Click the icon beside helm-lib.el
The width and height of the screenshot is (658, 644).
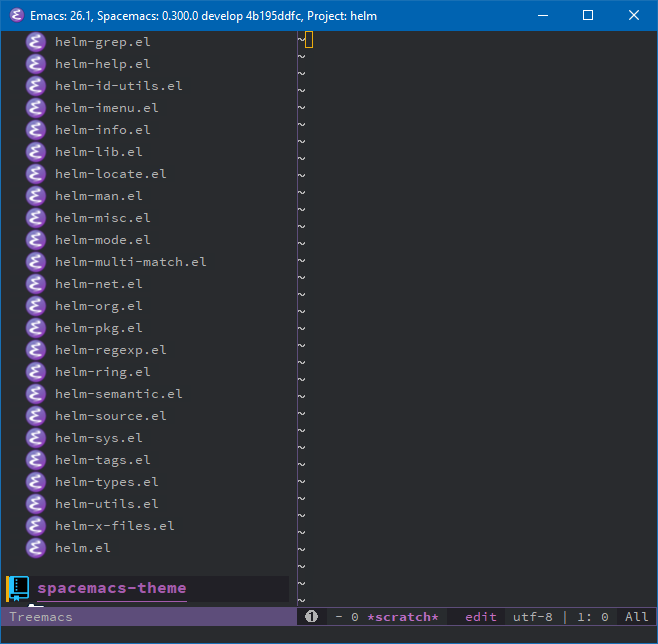pyautogui.click(x=36, y=152)
